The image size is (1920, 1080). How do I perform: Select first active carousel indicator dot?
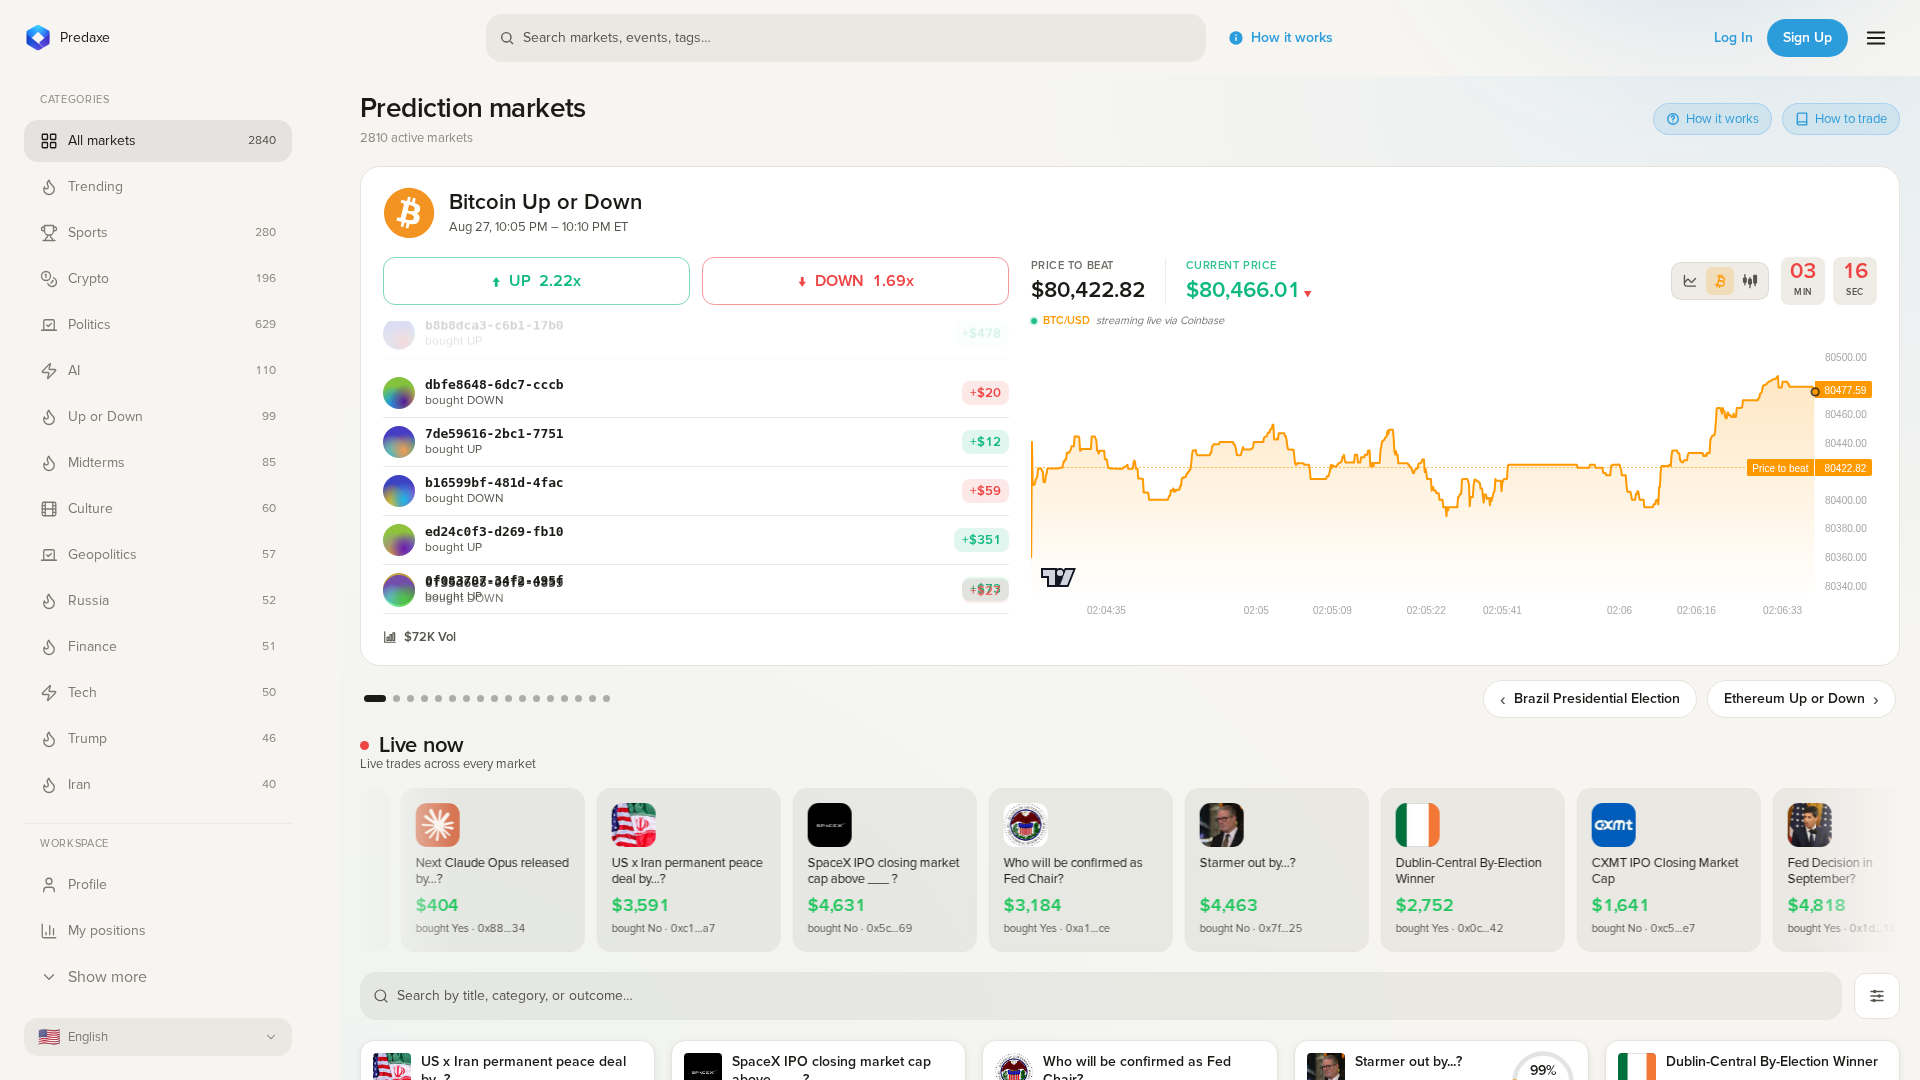(375, 699)
